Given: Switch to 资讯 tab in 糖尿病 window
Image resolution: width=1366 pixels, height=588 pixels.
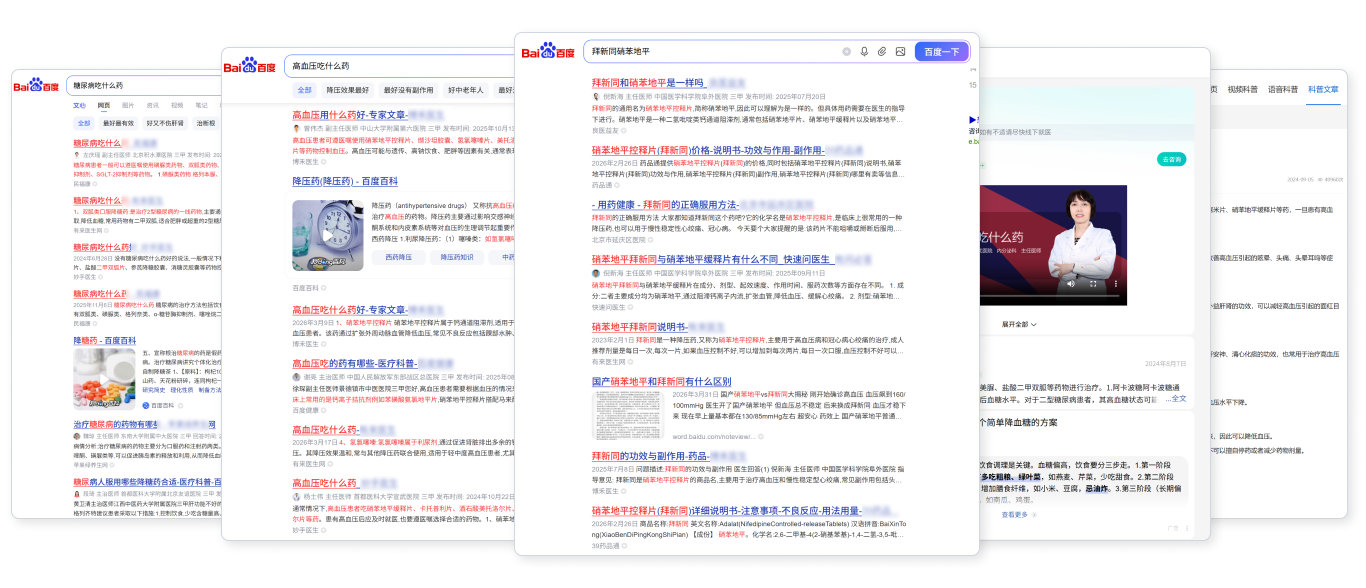Looking at the screenshot, I should coord(153,105).
